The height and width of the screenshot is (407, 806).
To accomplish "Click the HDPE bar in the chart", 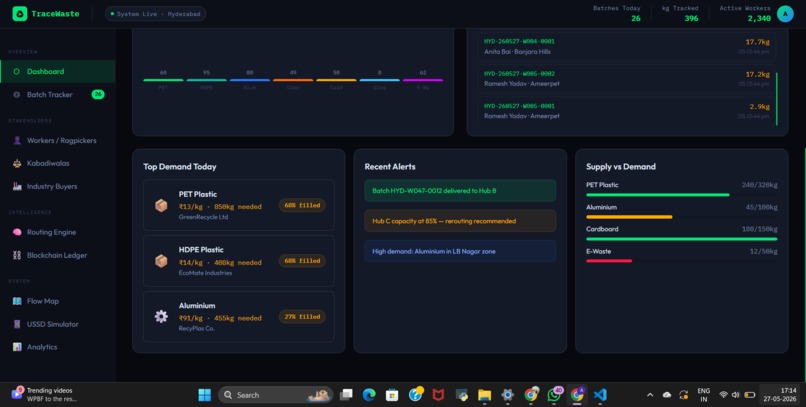I will click(206, 80).
